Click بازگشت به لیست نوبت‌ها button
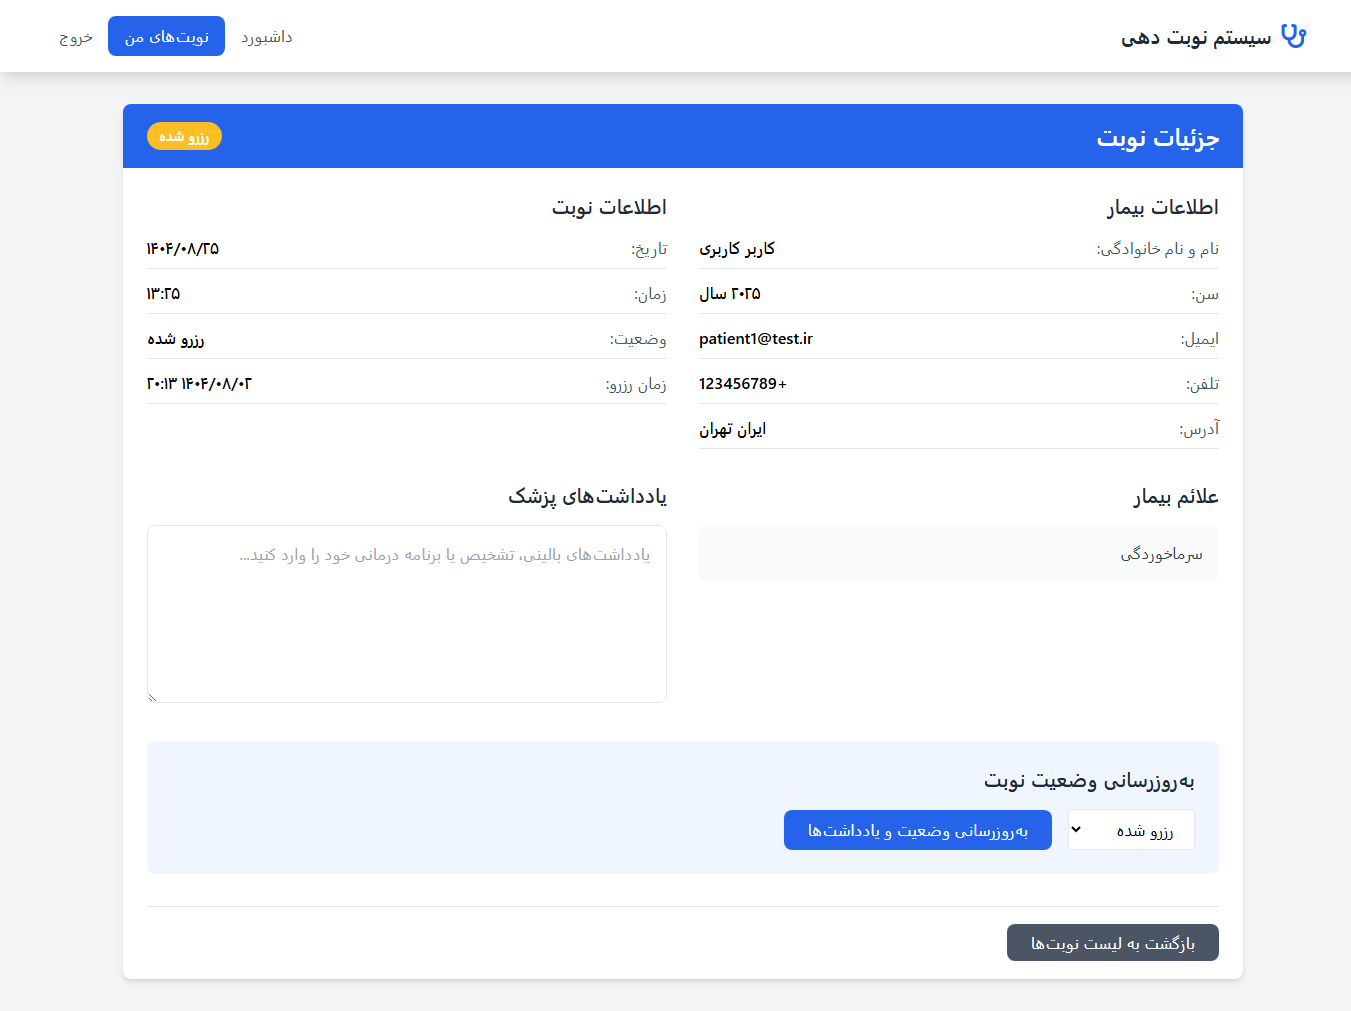The image size is (1351, 1011). coord(1112,943)
